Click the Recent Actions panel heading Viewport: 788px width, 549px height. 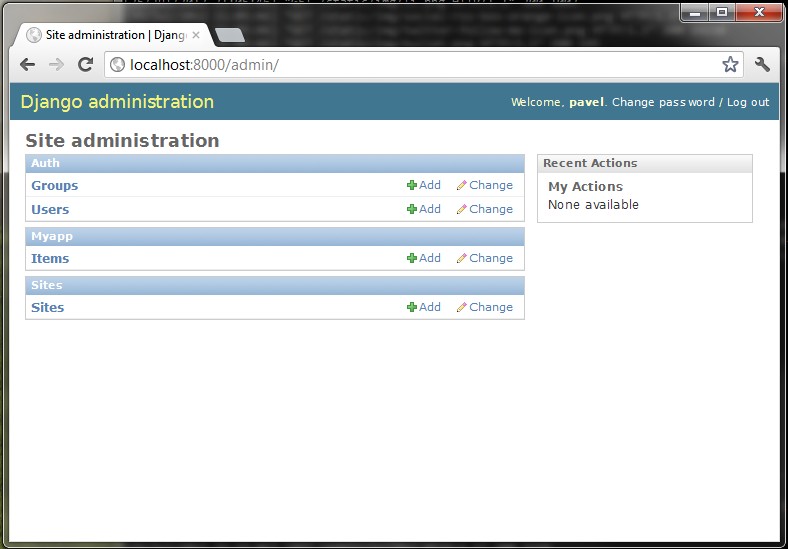(645, 163)
